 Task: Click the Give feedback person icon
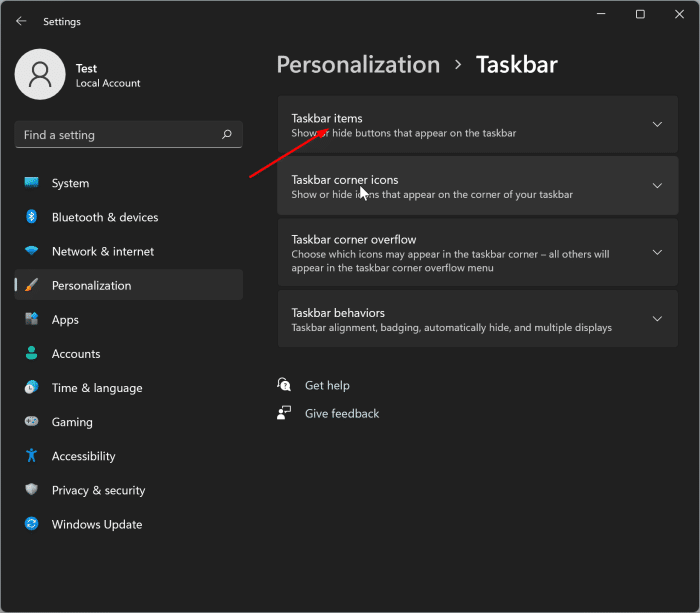(x=284, y=413)
